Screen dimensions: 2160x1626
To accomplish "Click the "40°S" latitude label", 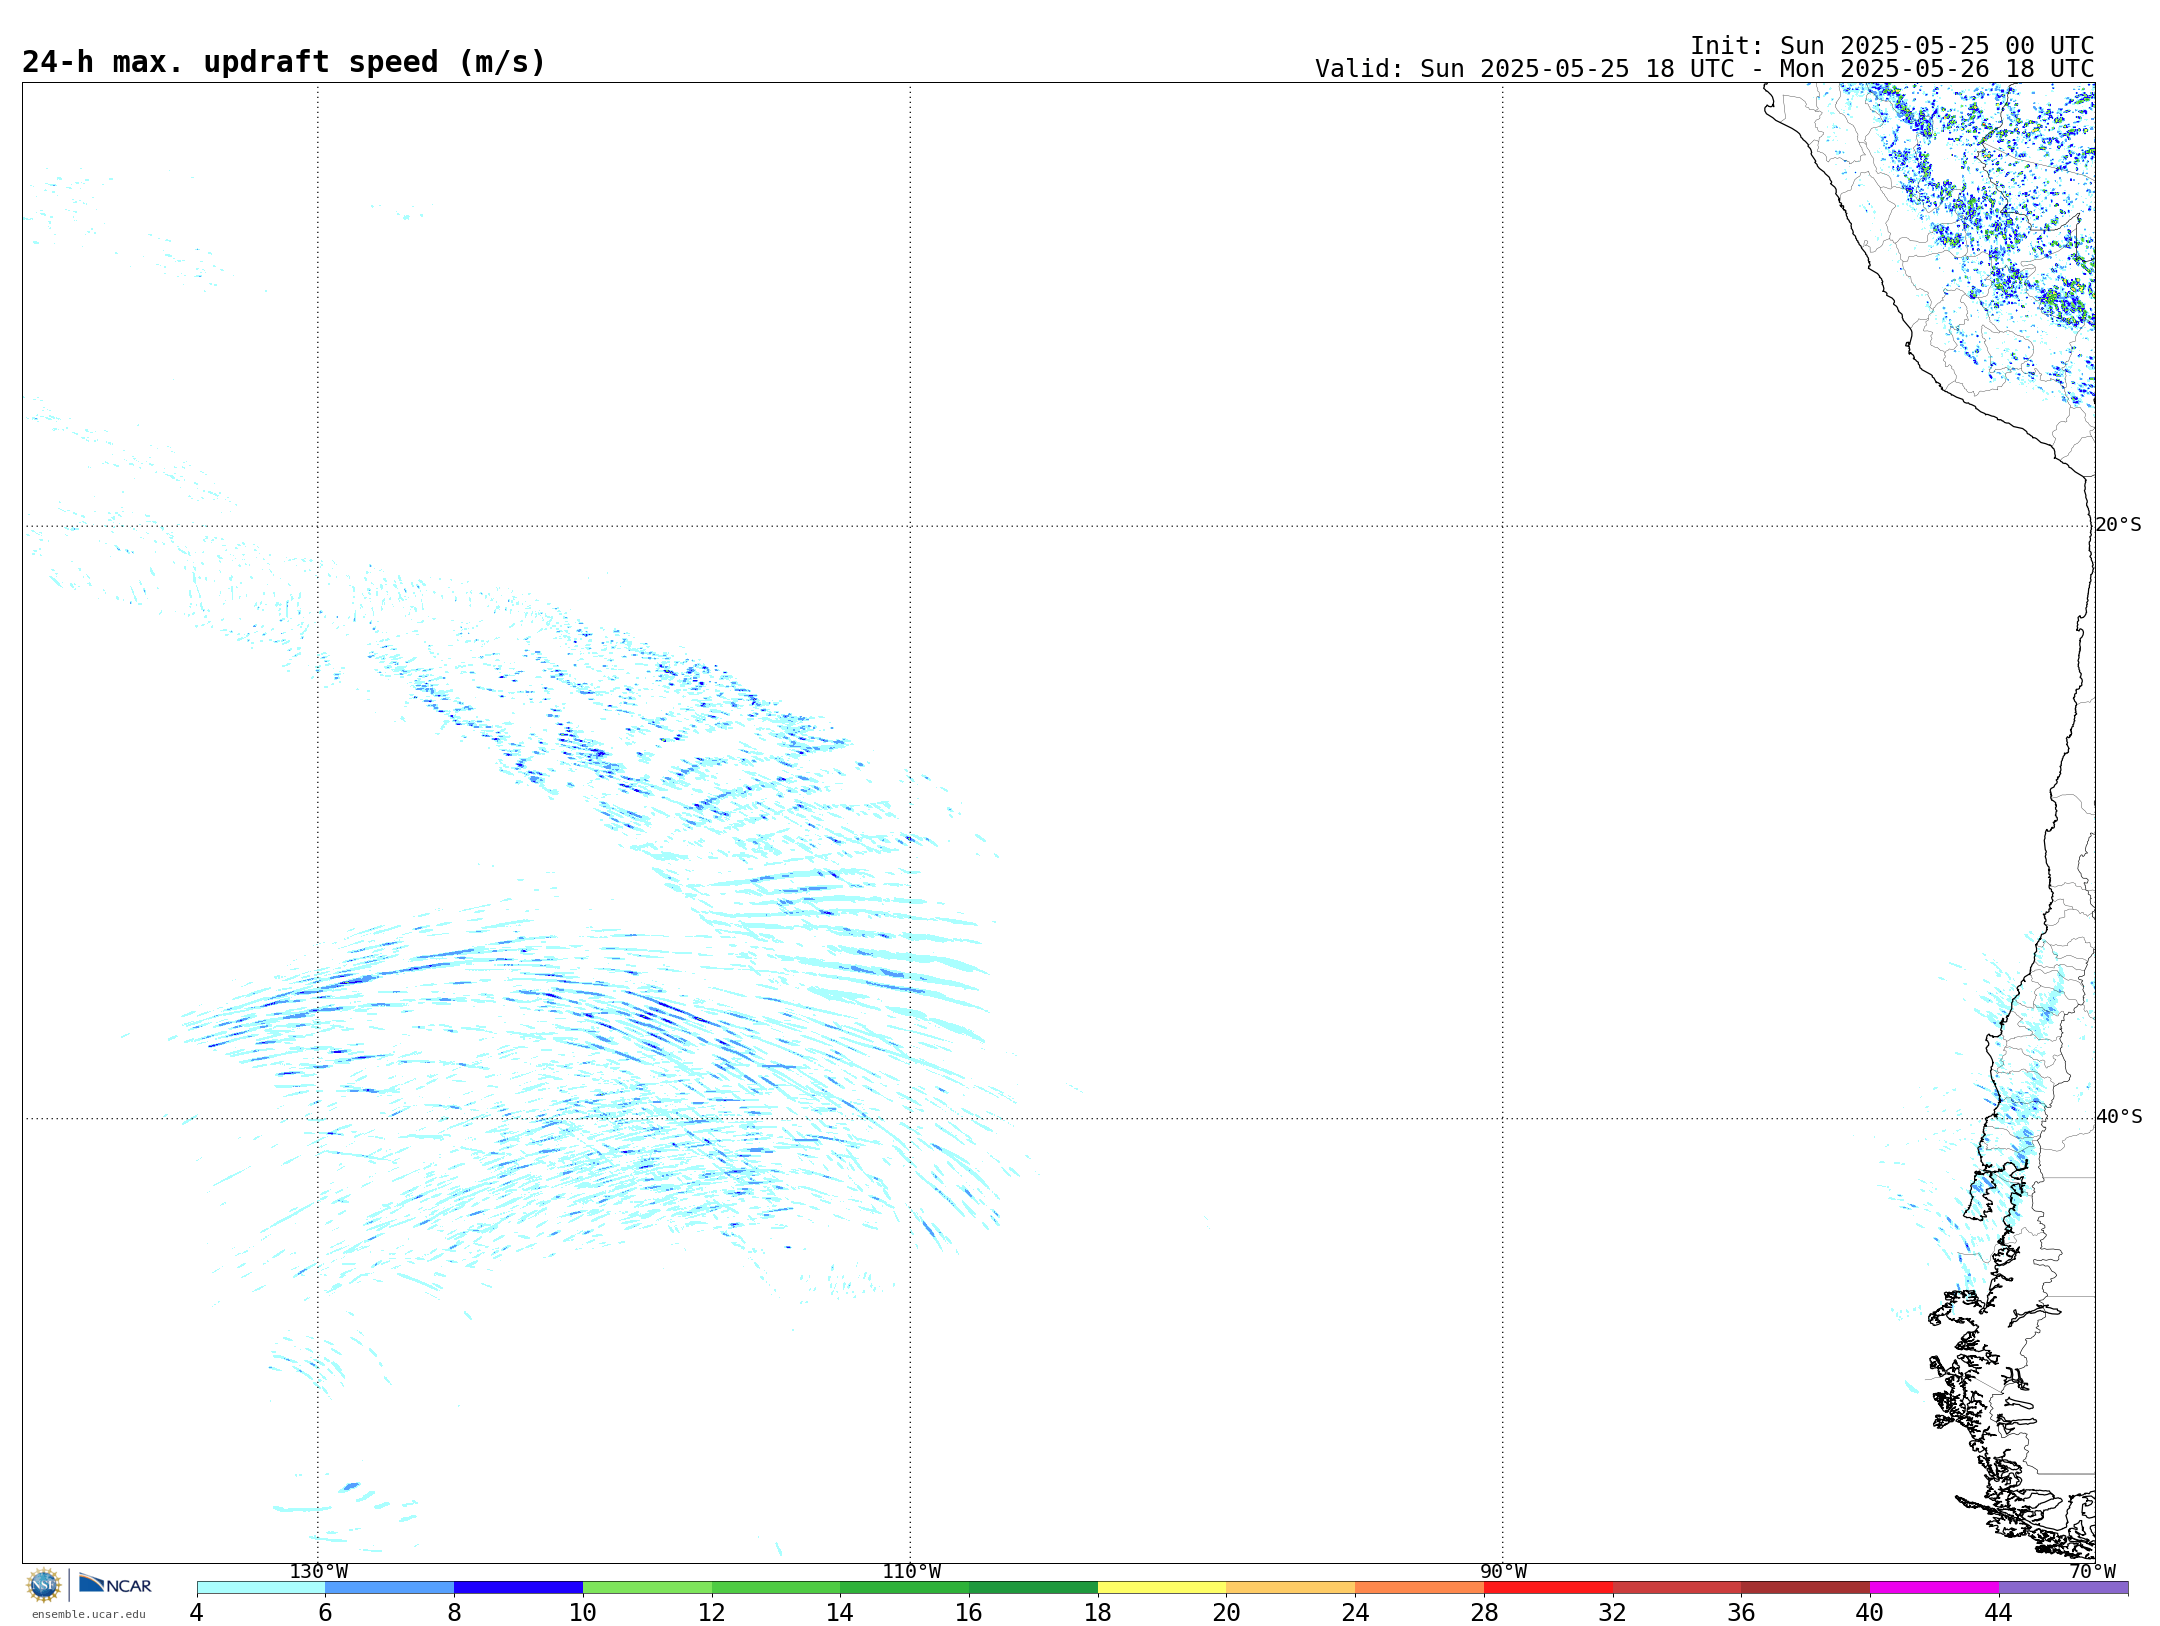I will (x=2119, y=1117).
